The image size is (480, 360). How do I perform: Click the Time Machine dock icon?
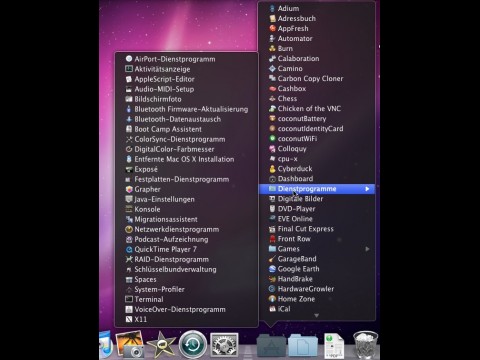point(193,345)
